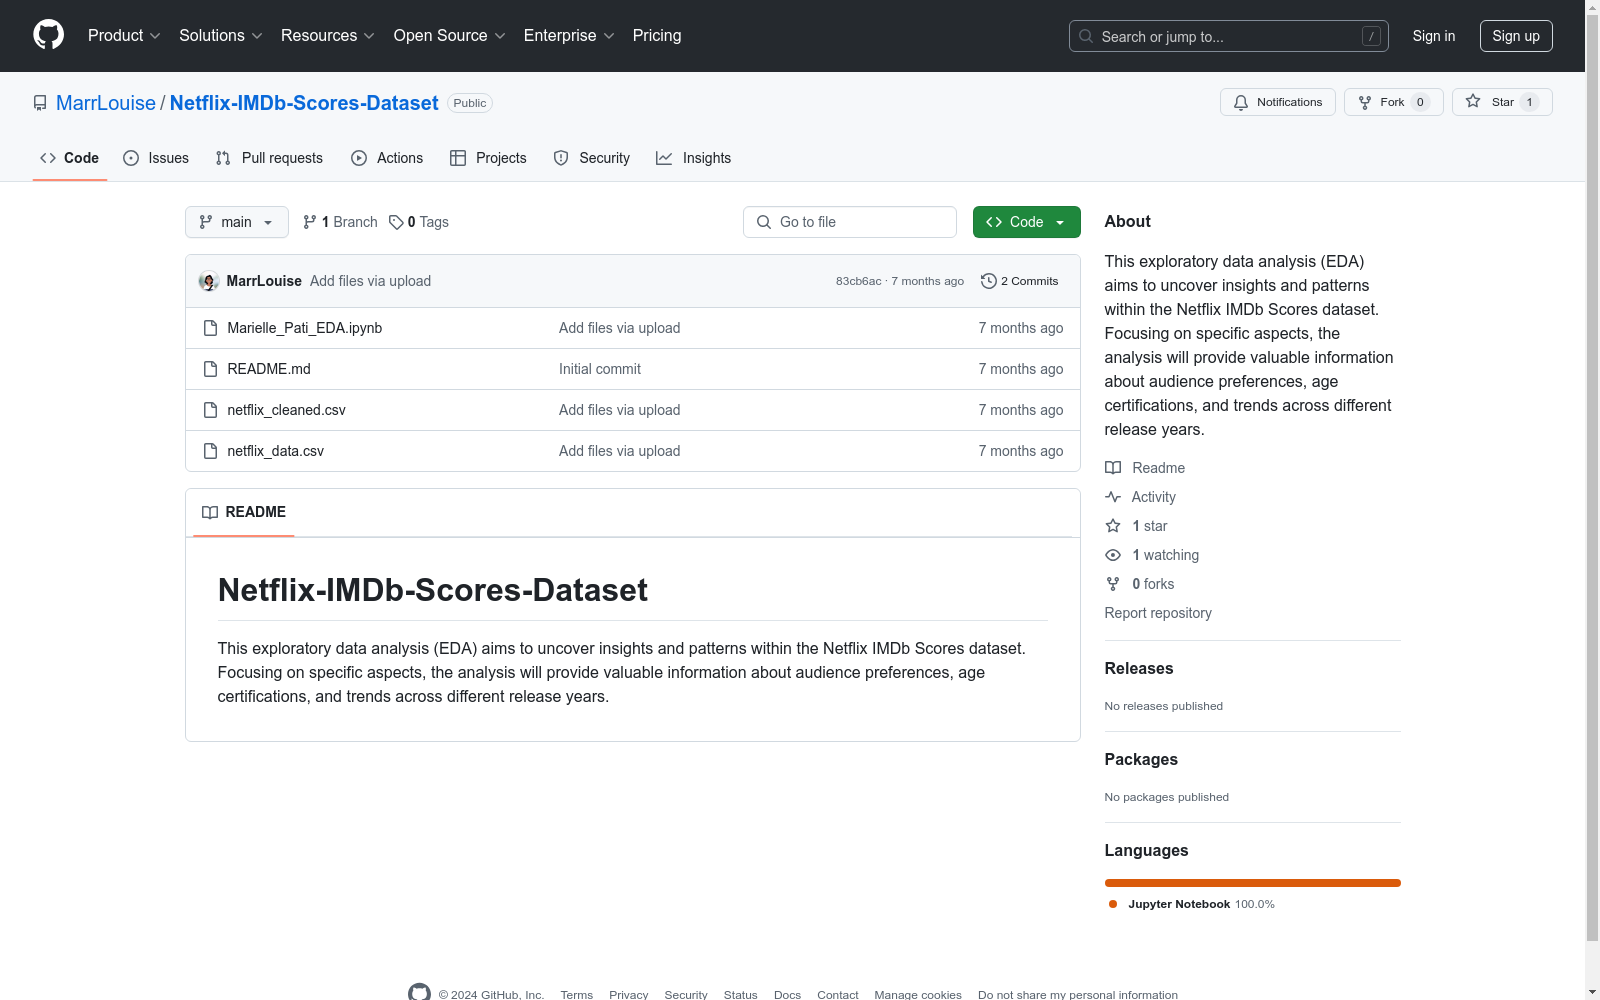Open the Packages section heading
The width and height of the screenshot is (1600, 1000).
(x=1141, y=760)
